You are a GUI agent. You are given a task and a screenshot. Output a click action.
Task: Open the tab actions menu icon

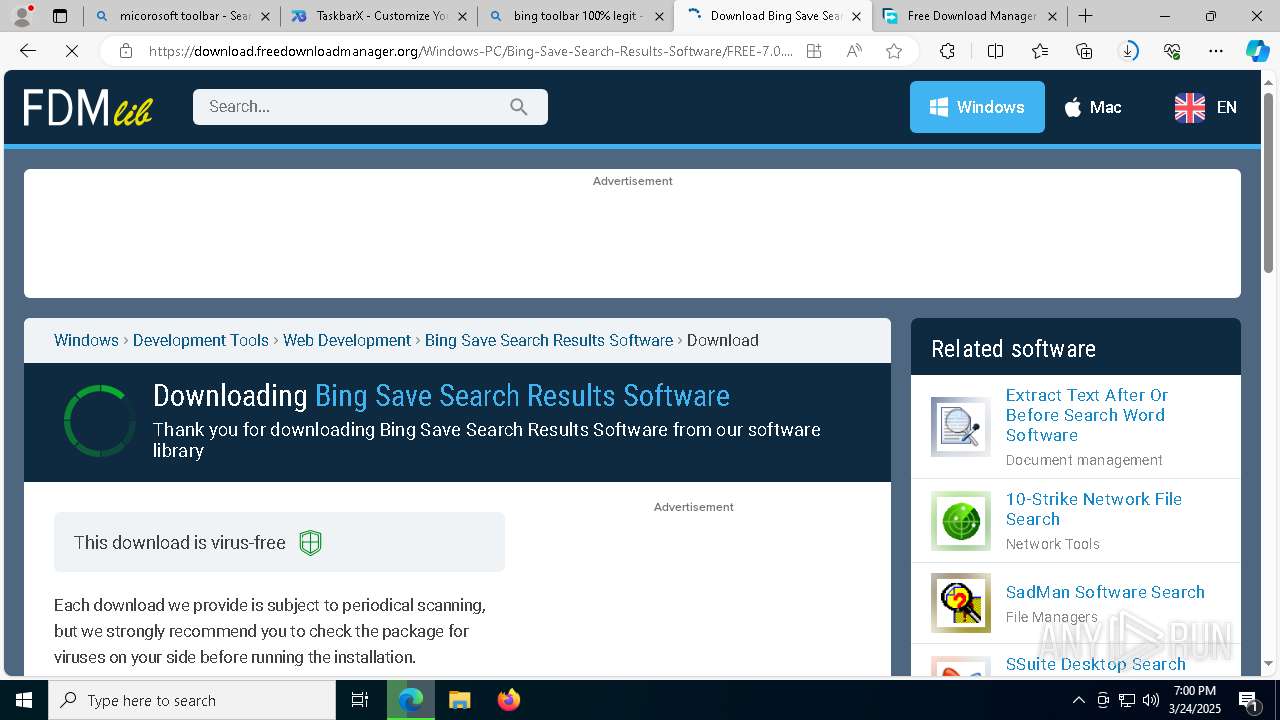[60, 16]
